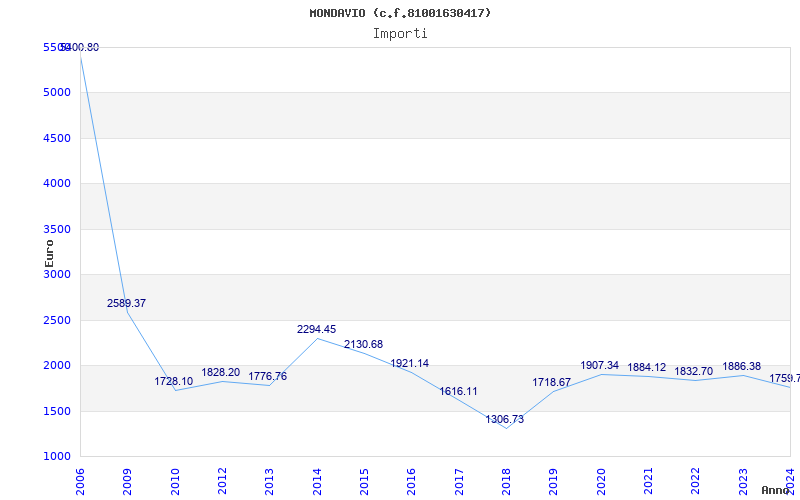Click the data label 1828.20

tap(220, 372)
